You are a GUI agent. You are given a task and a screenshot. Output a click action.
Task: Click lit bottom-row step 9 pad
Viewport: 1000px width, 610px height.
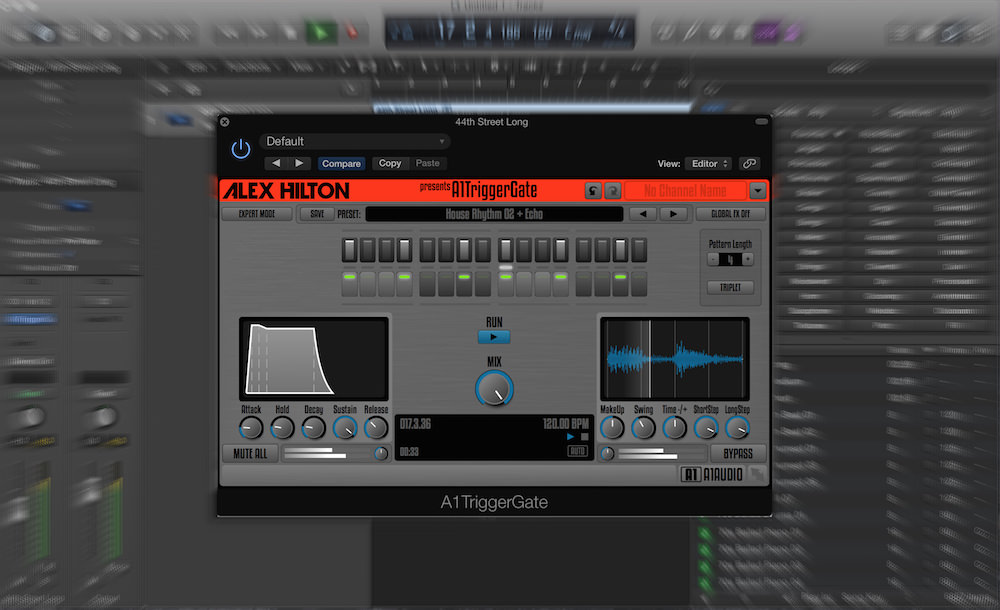coord(506,284)
